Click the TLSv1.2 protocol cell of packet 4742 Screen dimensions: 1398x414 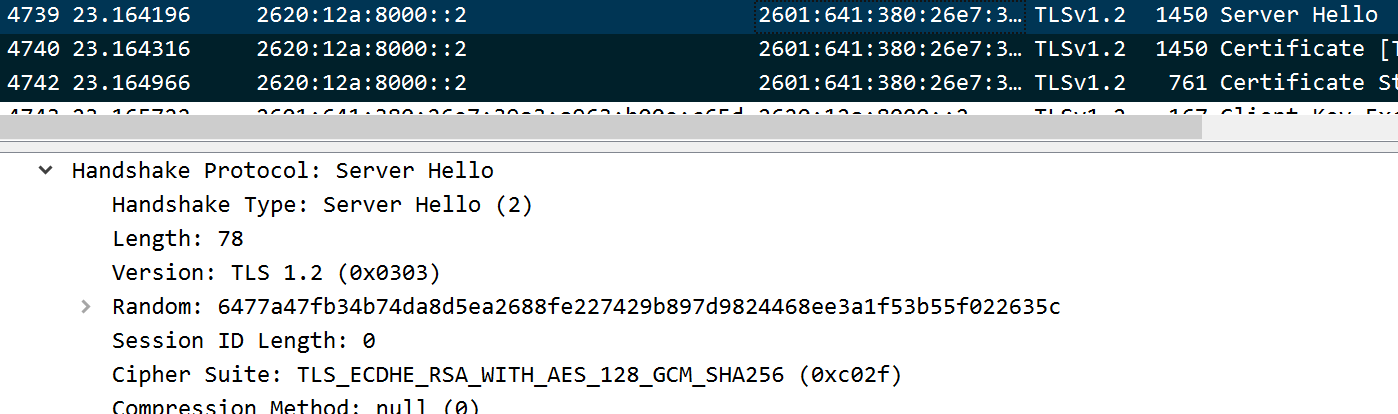click(1080, 83)
